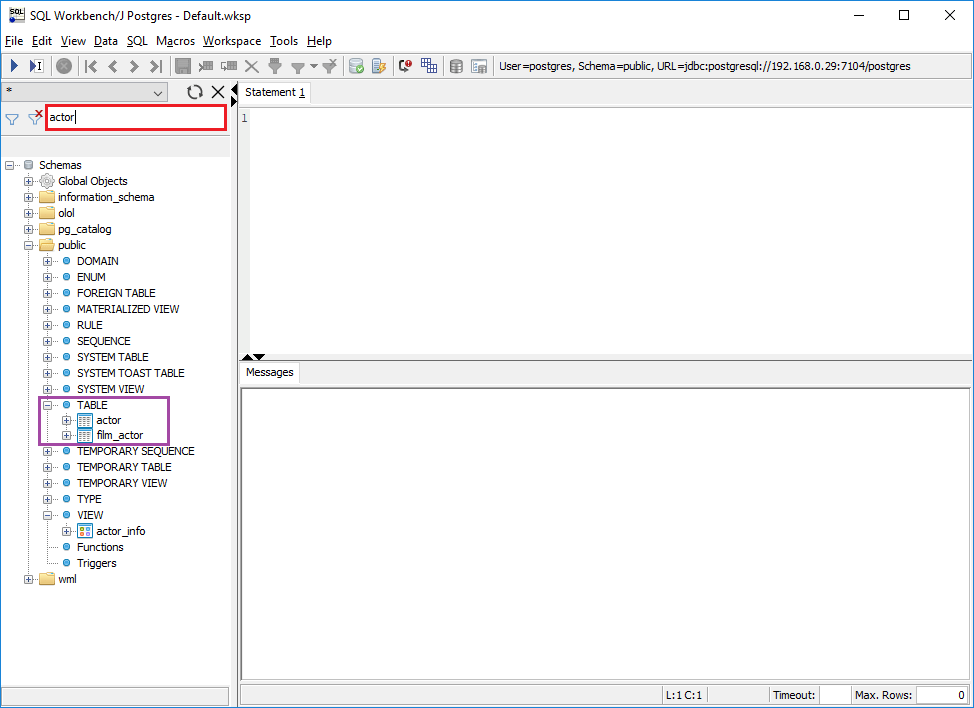
Task: Select the actor_info view
Action: (x=121, y=530)
